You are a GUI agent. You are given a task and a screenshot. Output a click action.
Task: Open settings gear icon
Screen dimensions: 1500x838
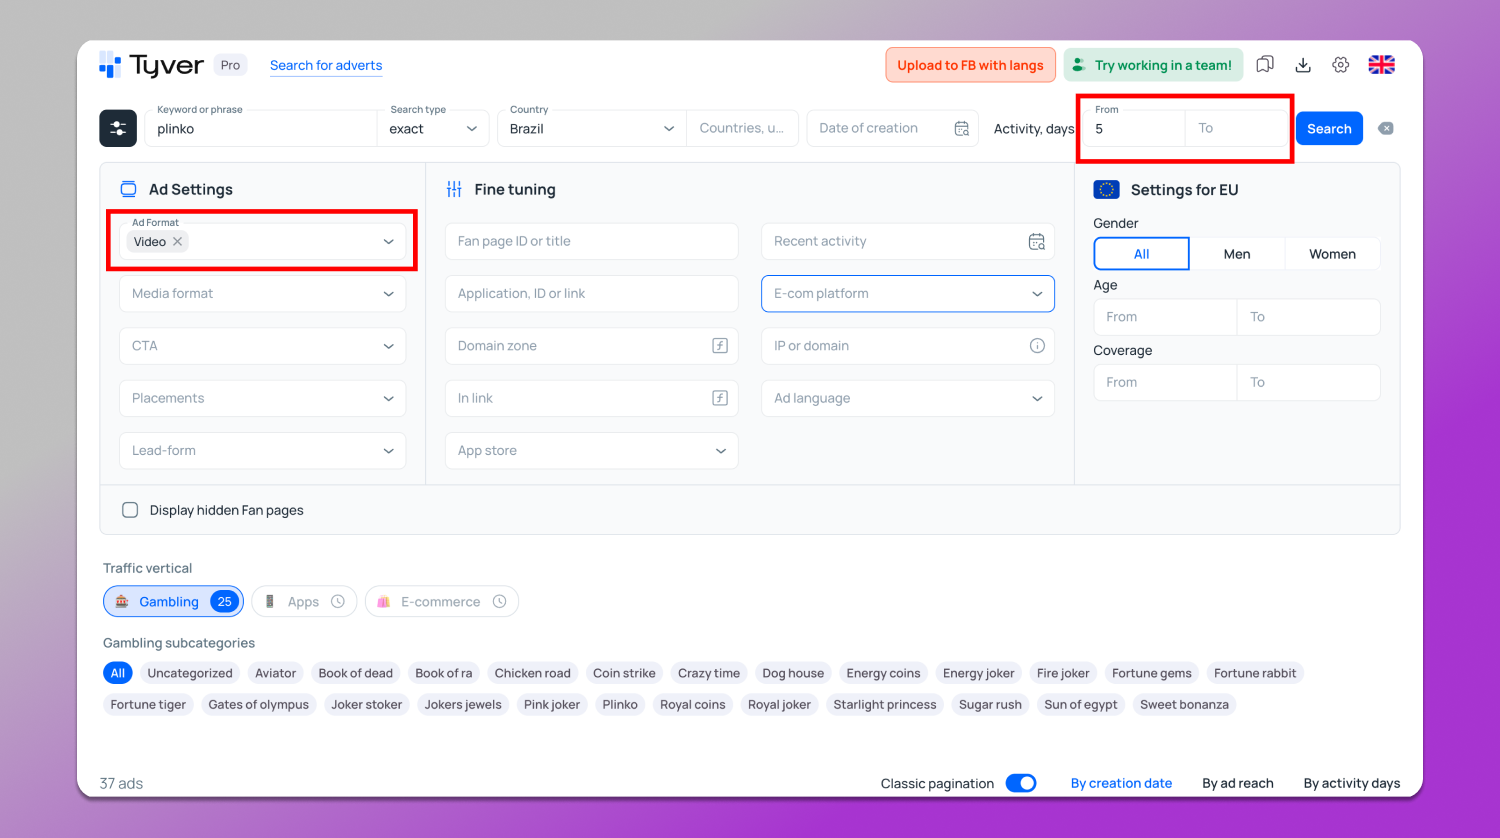[1341, 65]
